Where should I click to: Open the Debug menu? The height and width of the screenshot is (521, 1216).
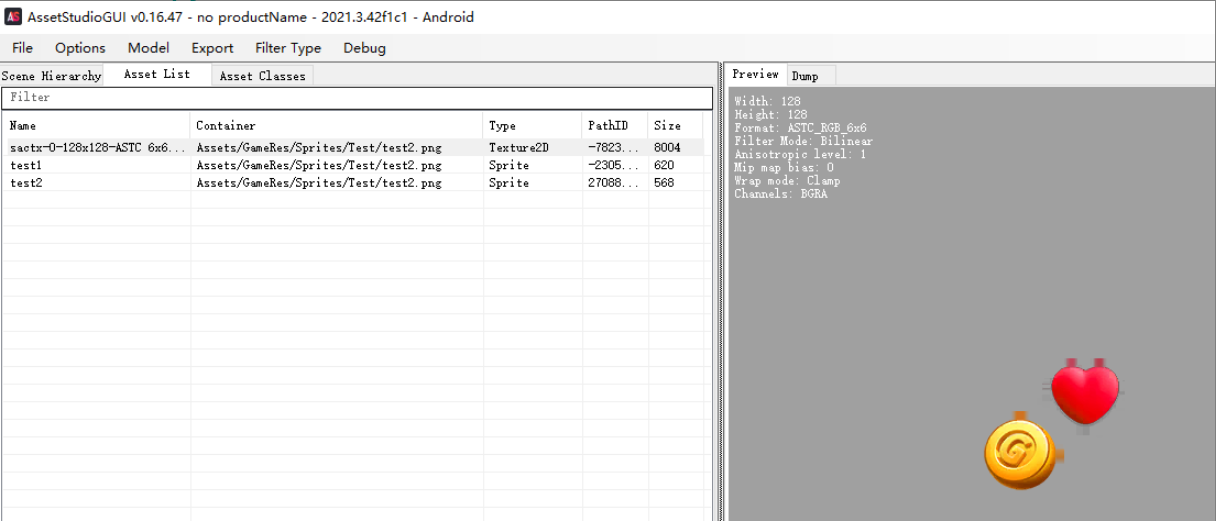[x=364, y=48]
